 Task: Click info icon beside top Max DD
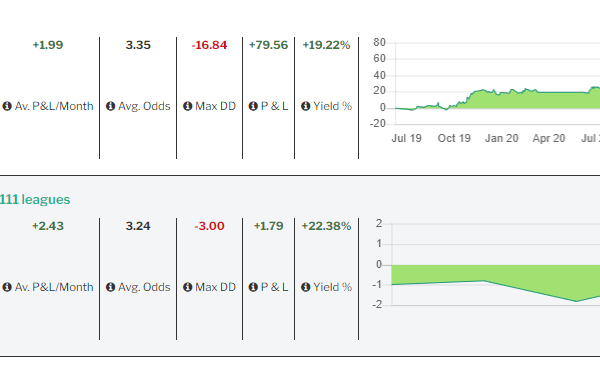pyautogui.click(x=188, y=106)
